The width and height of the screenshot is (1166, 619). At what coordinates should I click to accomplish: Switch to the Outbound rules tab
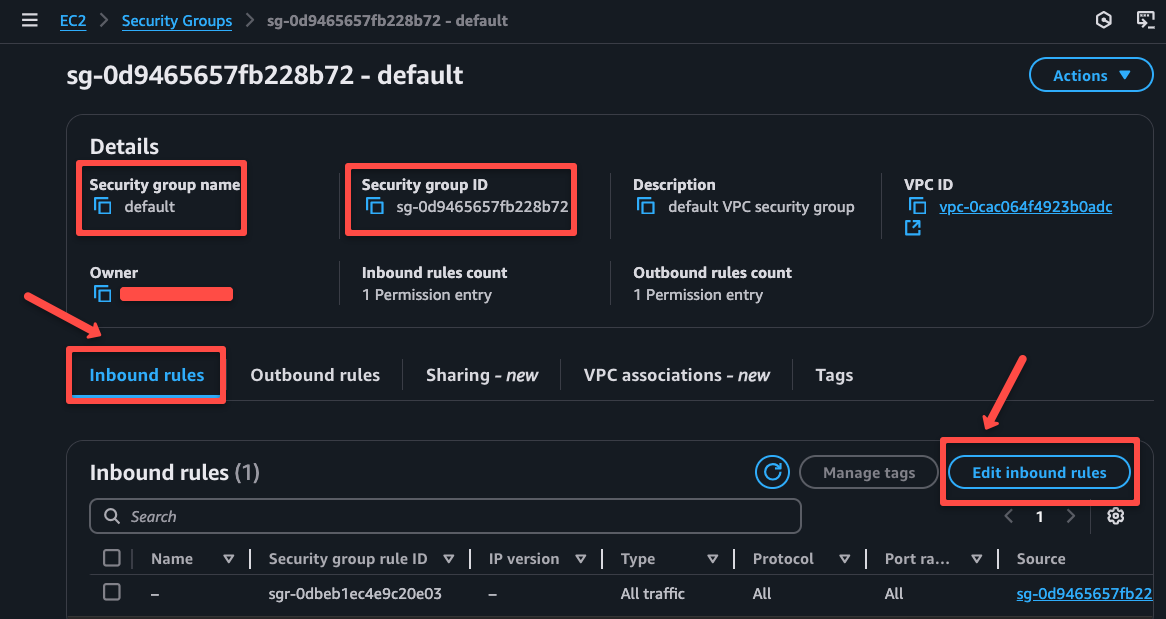point(315,374)
